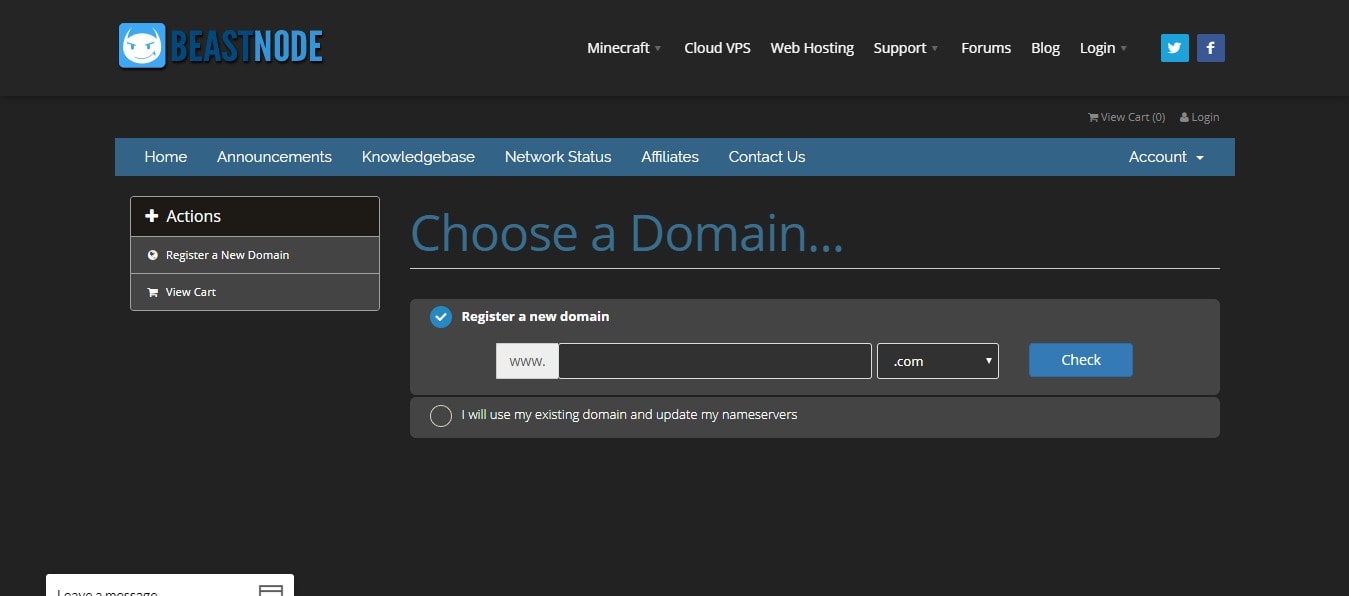This screenshot has width=1349, height=596.
Task: Open the Web Hosting page
Action: pos(812,48)
